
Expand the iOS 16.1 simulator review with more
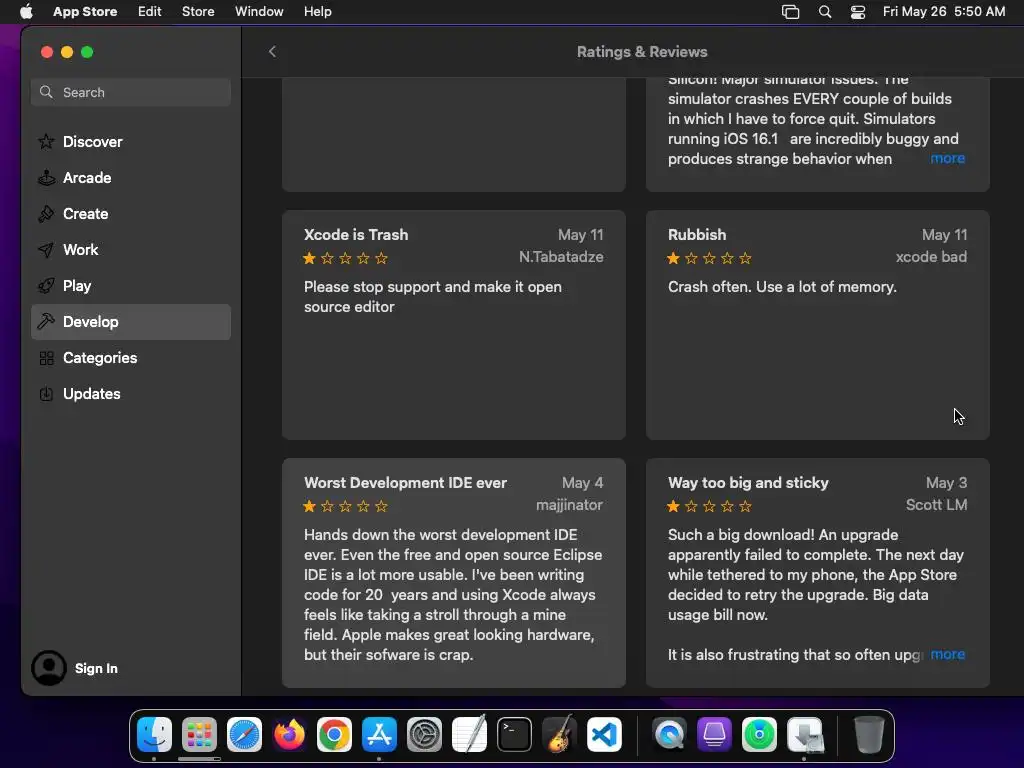[948, 158]
